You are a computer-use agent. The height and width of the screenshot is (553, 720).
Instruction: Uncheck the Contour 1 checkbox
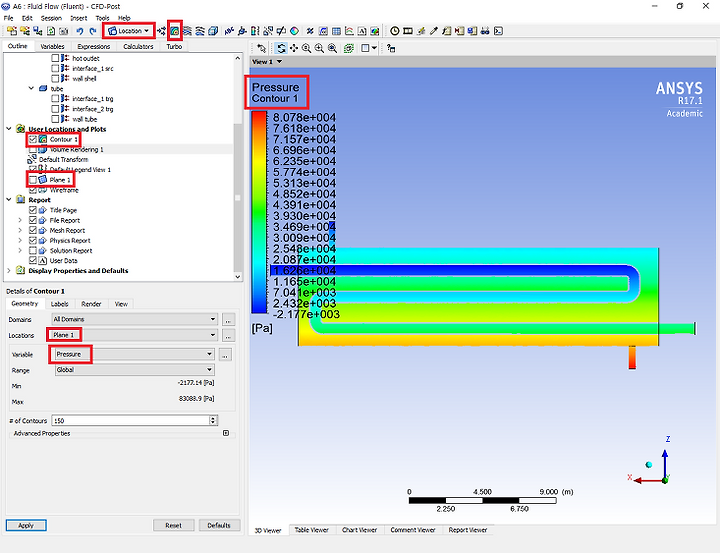click(33, 139)
